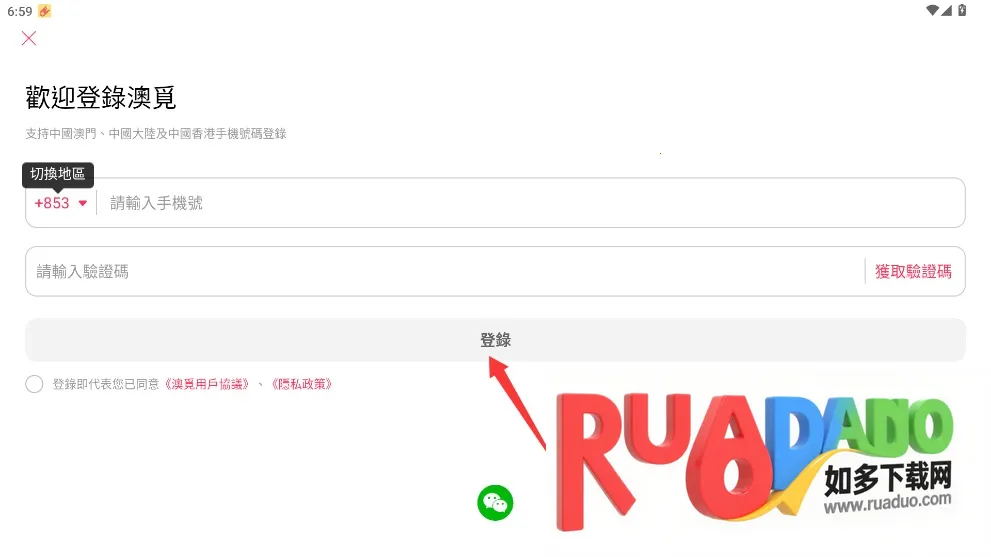Click the 獲取驗證碼 button
The image size is (991, 557).
(913, 271)
